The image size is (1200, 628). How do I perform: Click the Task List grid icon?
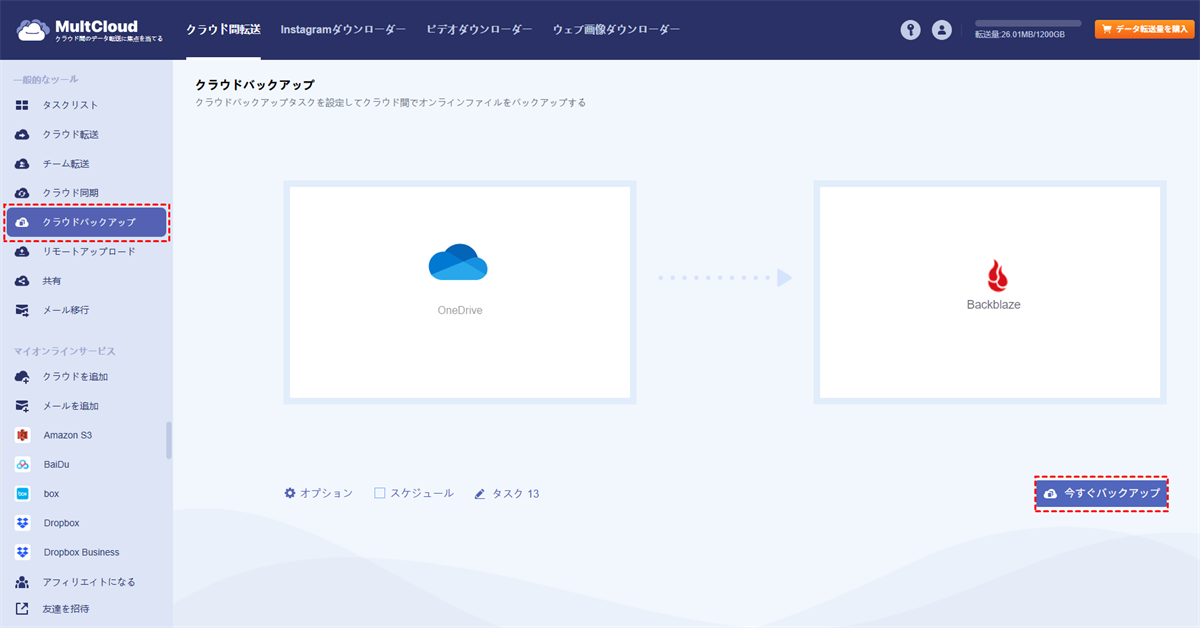(x=22, y=105)
